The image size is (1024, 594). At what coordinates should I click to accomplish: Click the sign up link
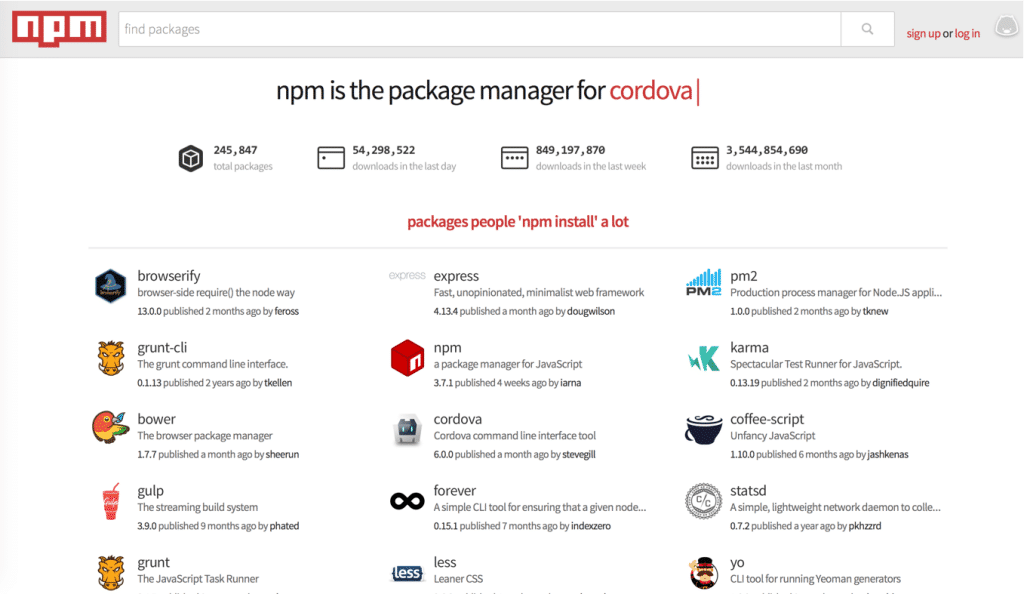(923, 33)
